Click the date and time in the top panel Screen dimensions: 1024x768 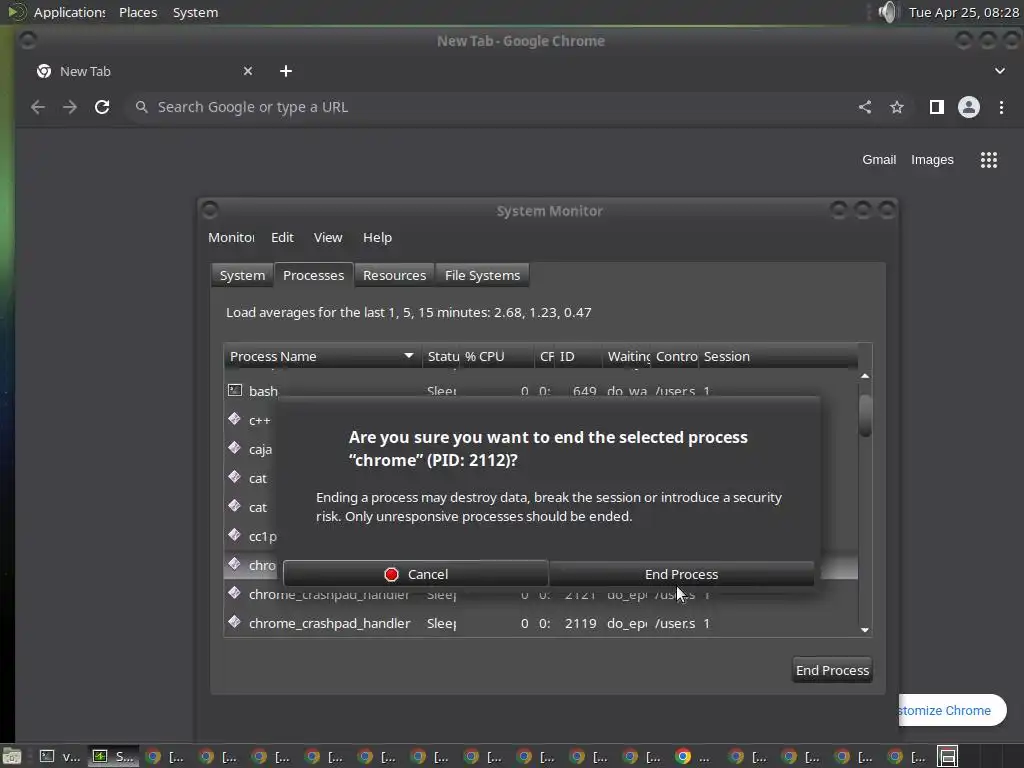pyautogui.click(x=964, y=12)
